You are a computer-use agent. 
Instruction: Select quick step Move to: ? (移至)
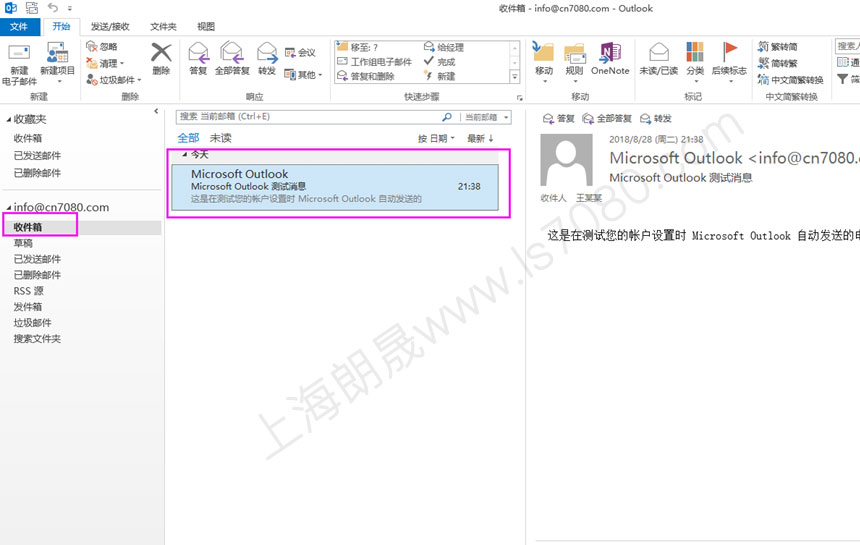pos(357,47)
